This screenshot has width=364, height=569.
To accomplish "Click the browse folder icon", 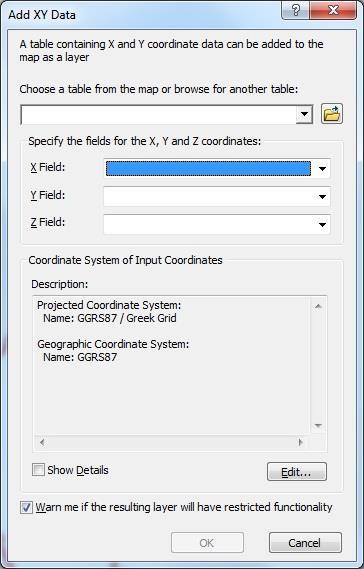I will [x=332, y=114].
